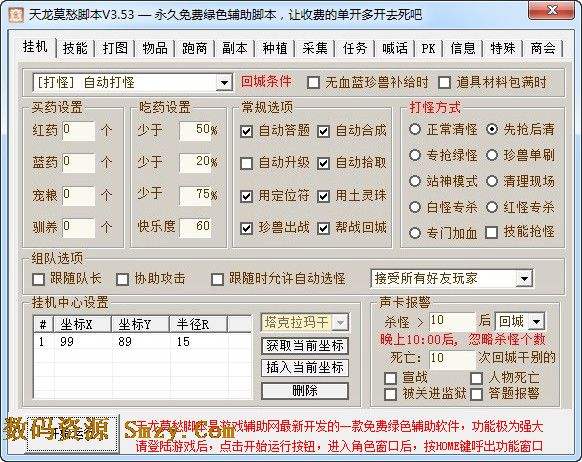Enable 跟随队长 checkbox
Image resolution: width=582 pixels, height=462 pixels.
pos(39,279)
